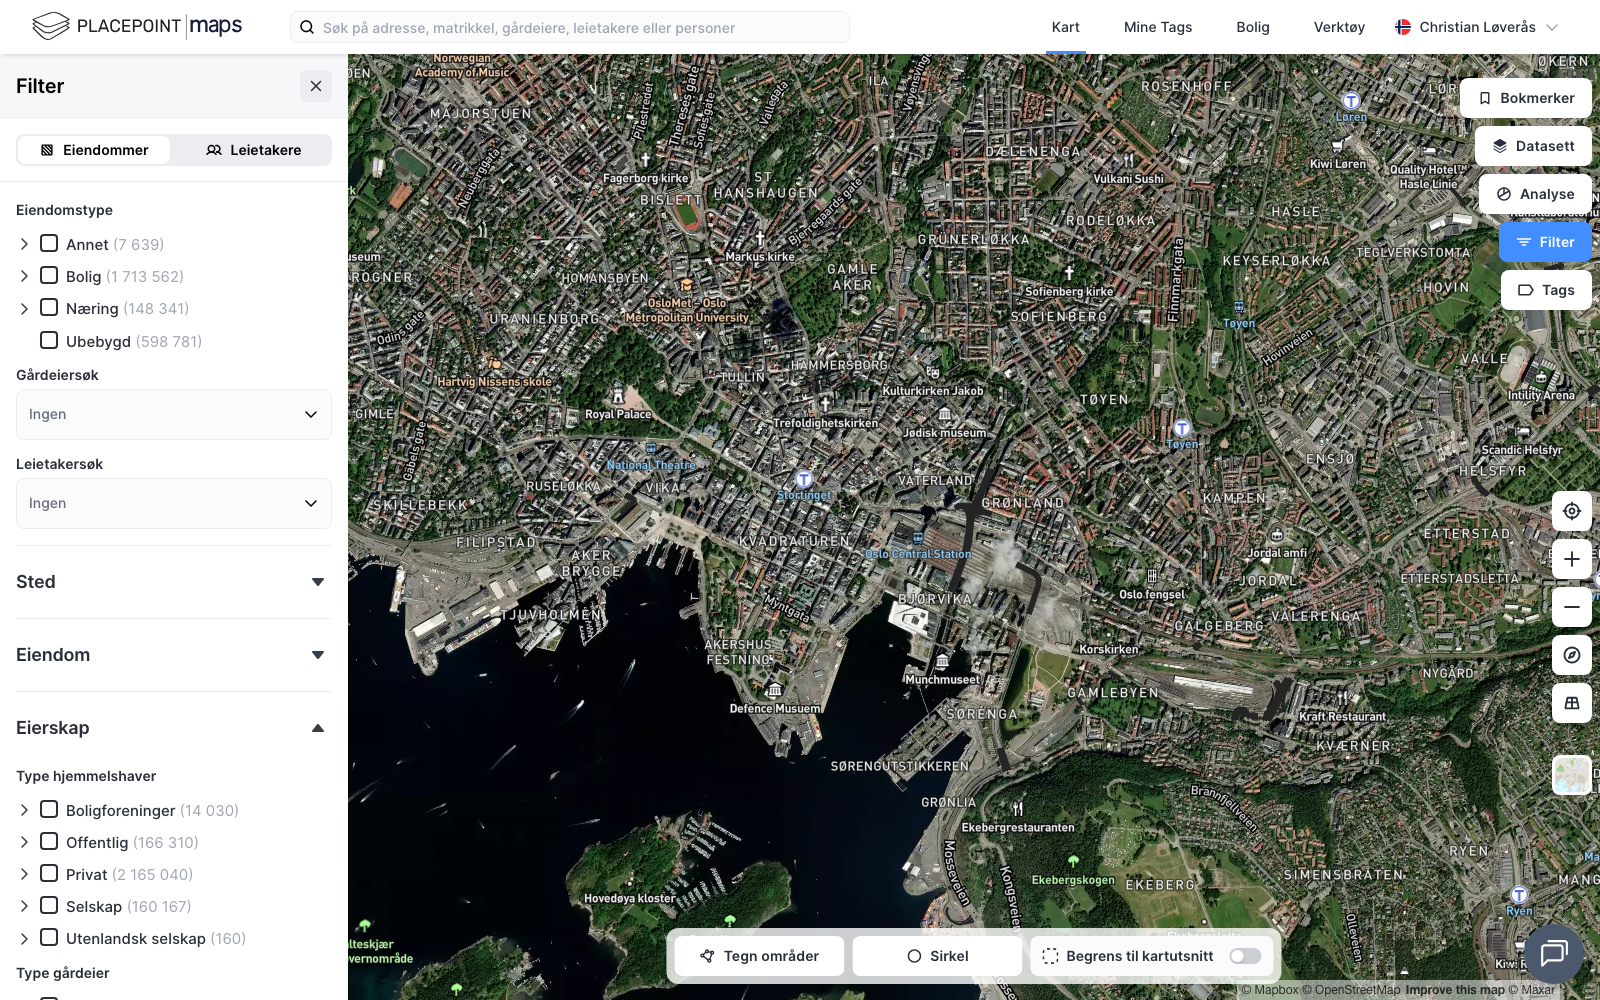Screen dimensions: 1600x1000
Task: Click the Ryen metro station marker
Action: click(x=1519, y=895)
